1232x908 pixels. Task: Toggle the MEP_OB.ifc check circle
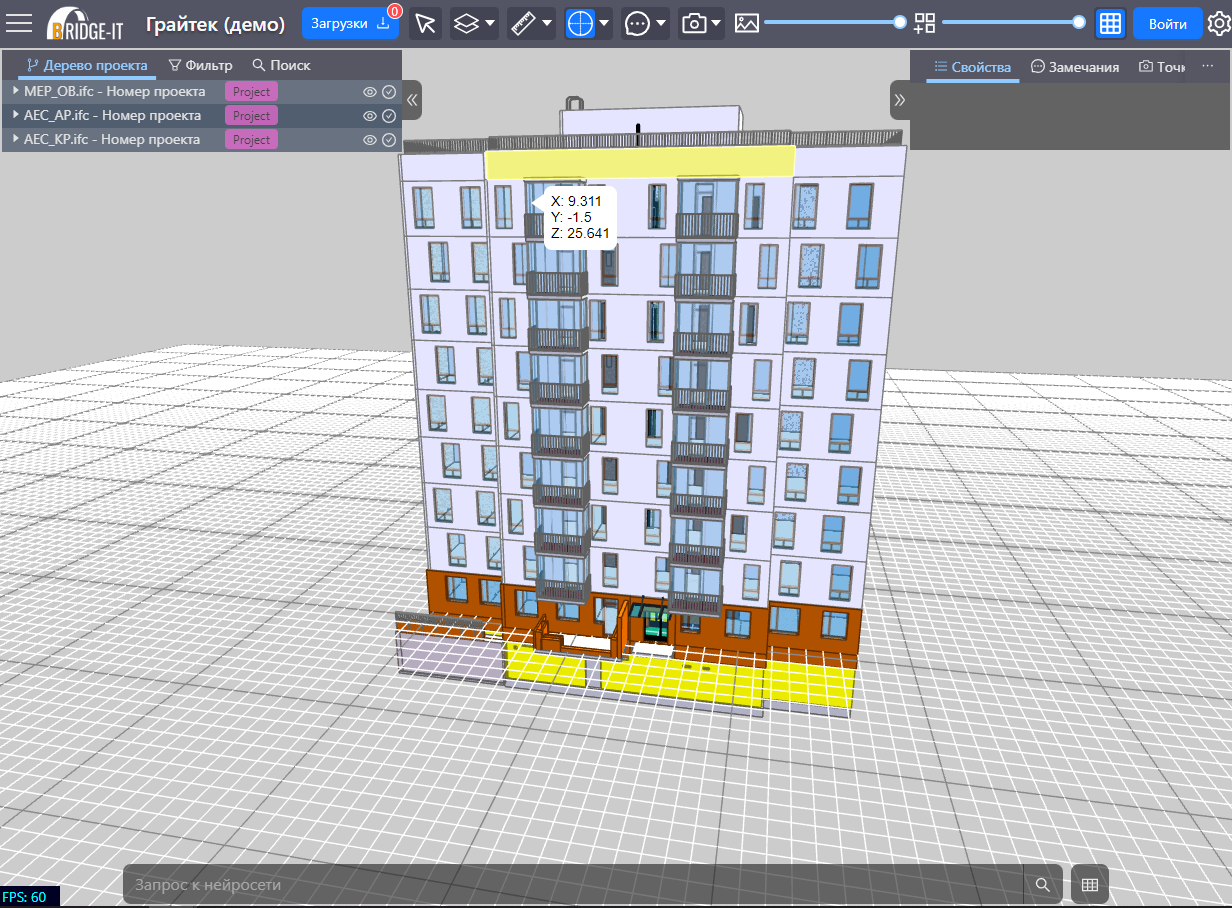click(x=390, y=92)
